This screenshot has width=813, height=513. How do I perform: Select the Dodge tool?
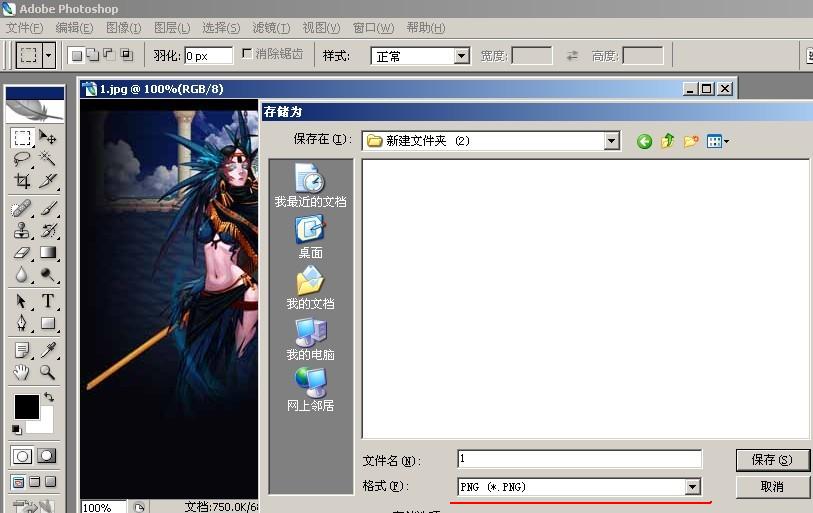(48, 274)
